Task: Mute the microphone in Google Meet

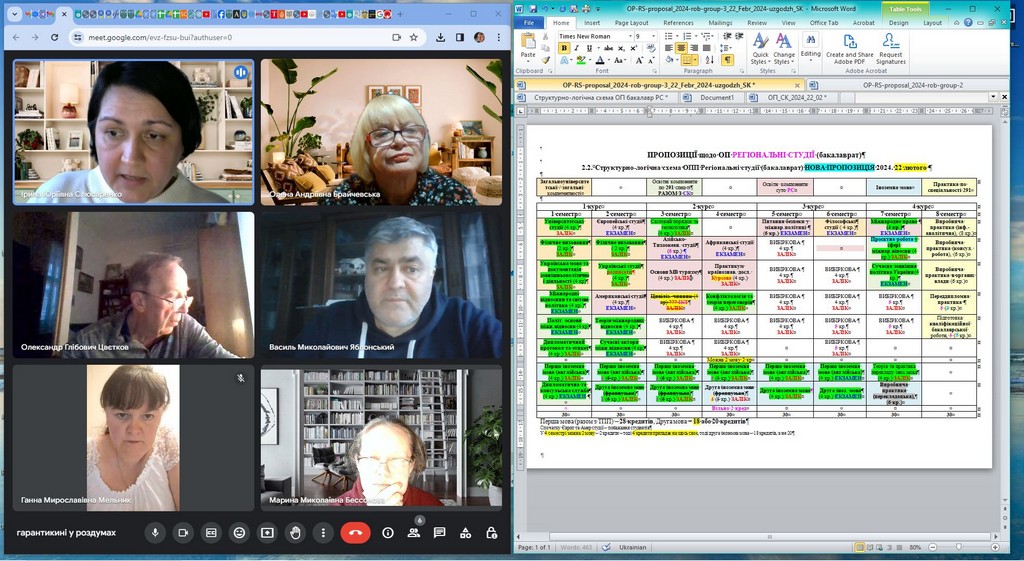Action: click(155, 533)
